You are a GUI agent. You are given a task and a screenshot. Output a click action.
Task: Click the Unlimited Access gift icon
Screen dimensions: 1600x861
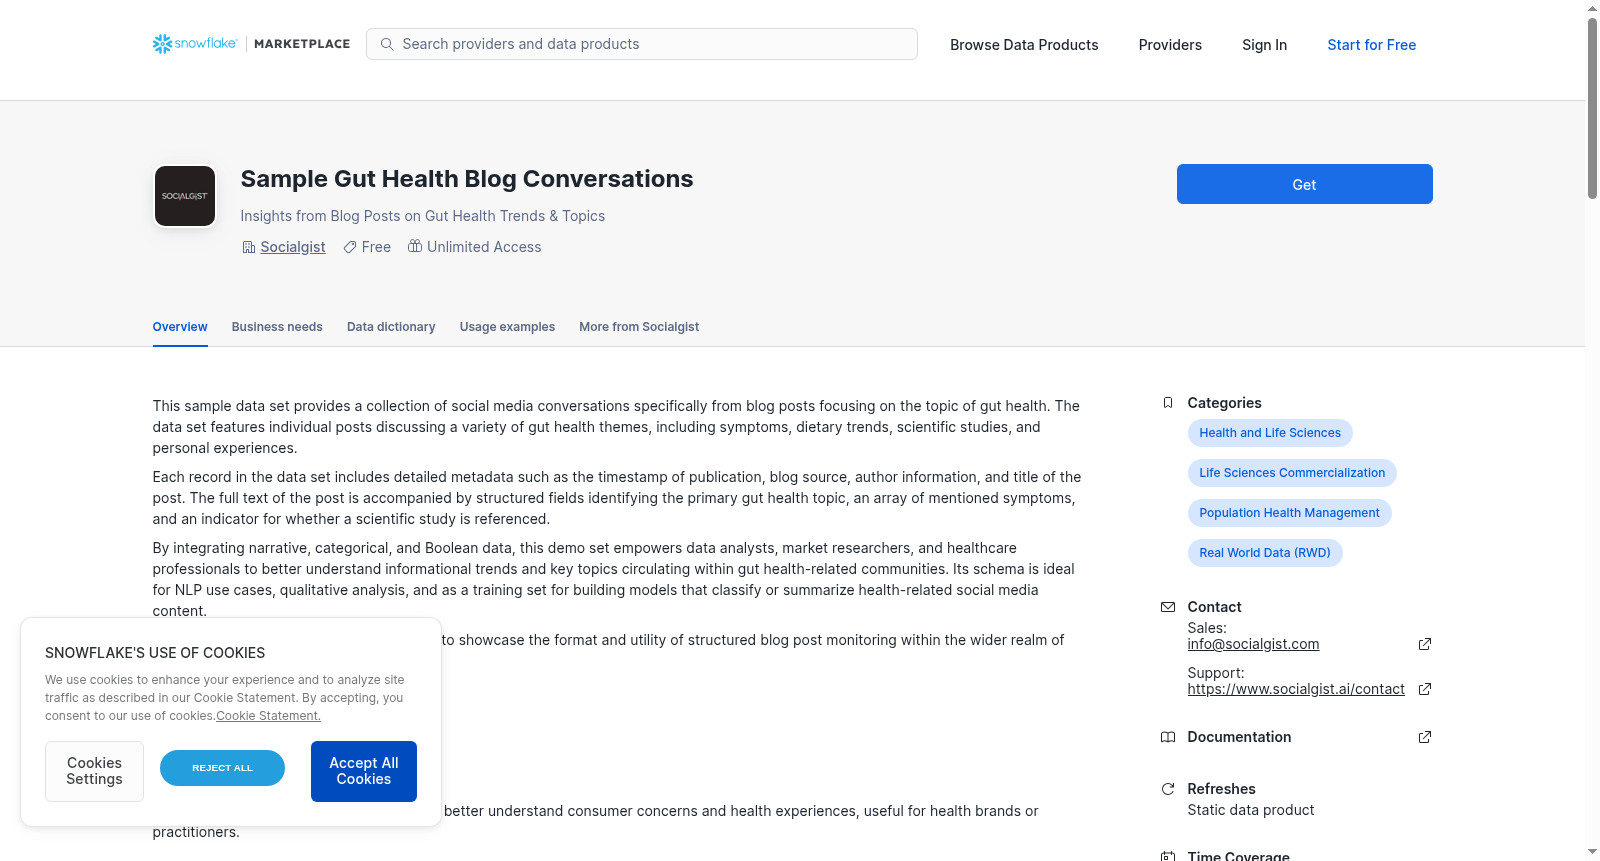point(415,246)
